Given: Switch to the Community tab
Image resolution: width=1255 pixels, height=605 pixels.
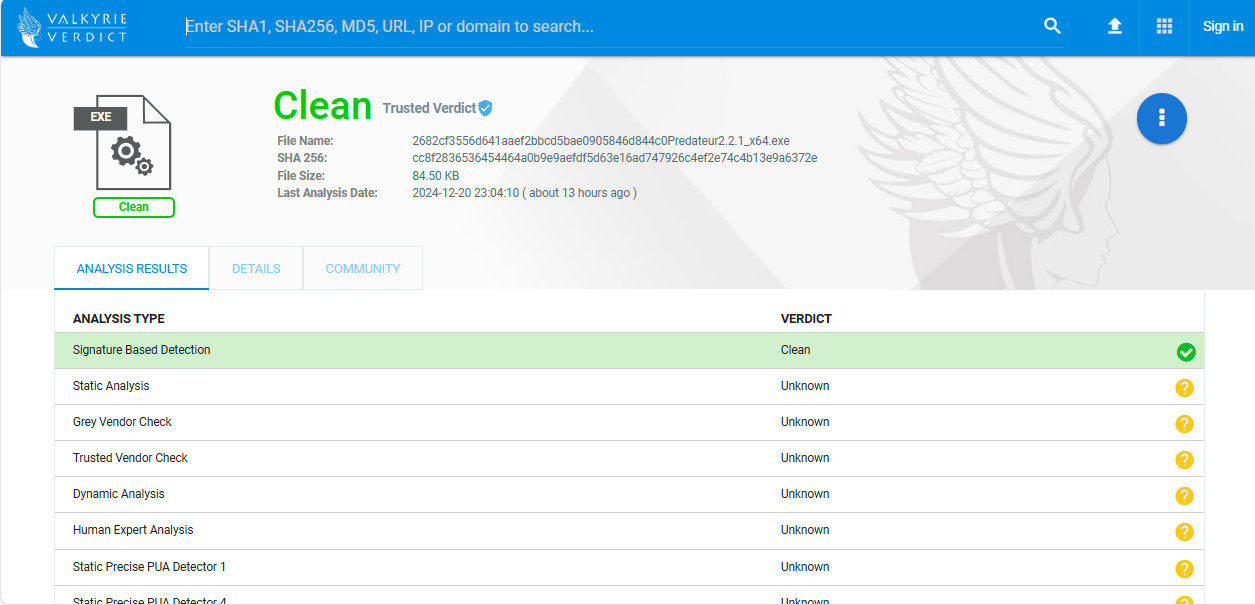Looking at the screenshot, I should (363, 268).
